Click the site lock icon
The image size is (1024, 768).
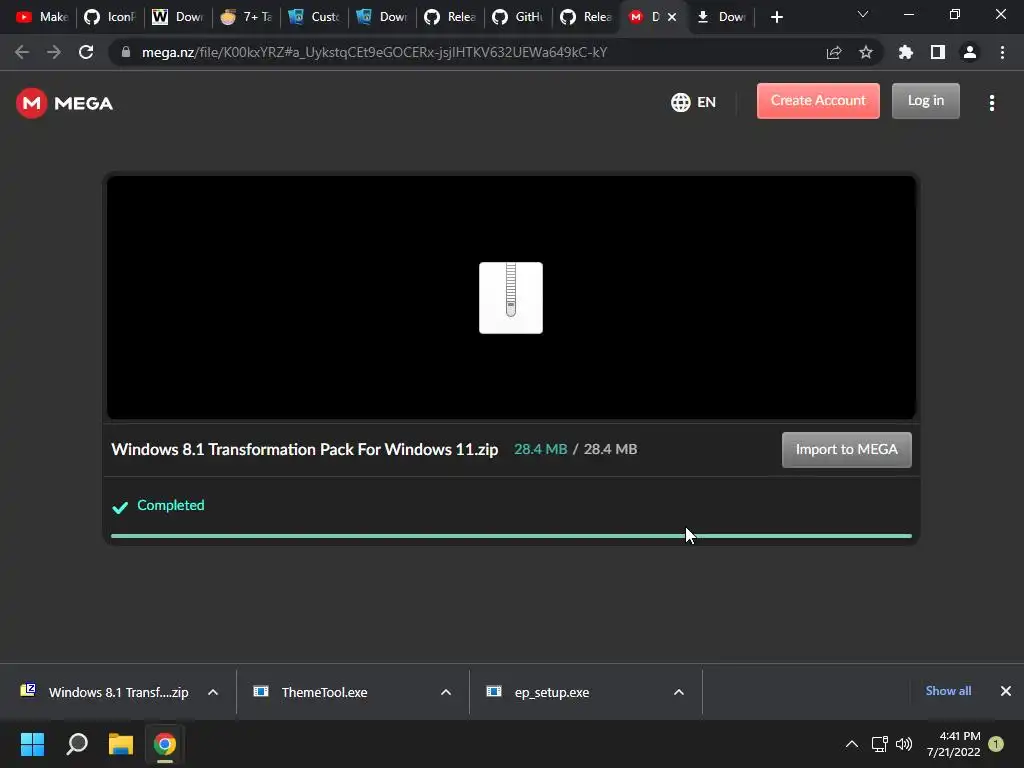click(x=126, y=52)
